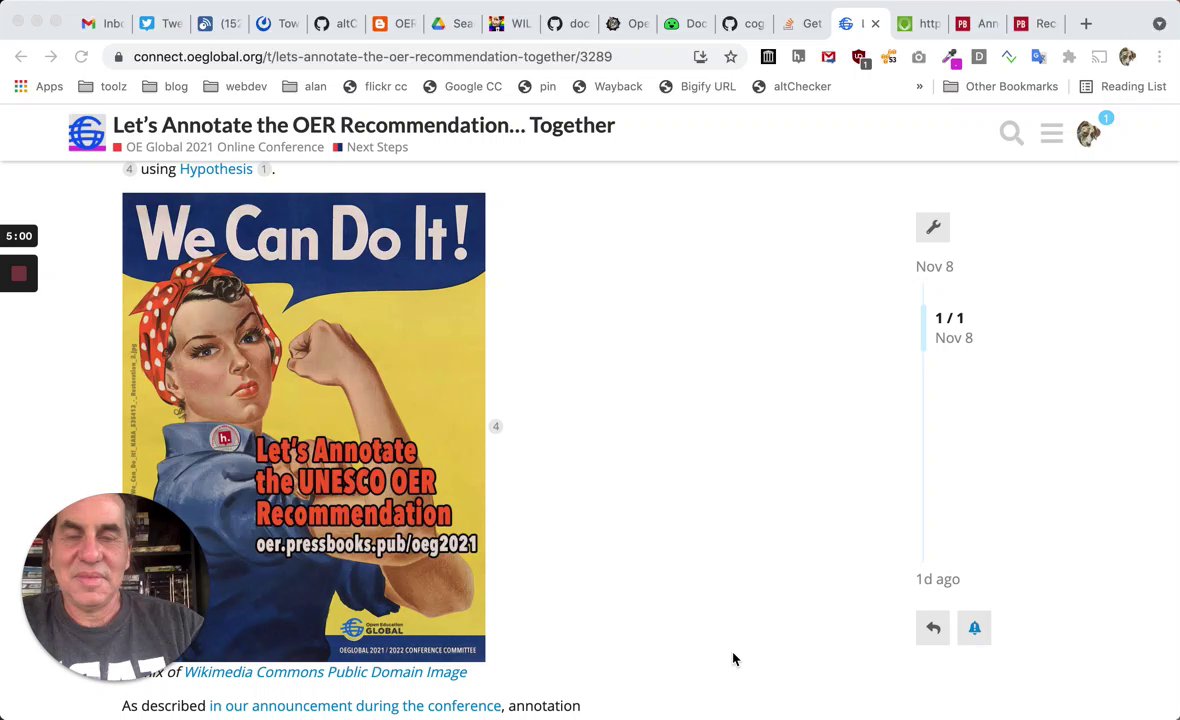Open the Chrome three-dot menu
Screen dimensions: 1180x720
1159,56
